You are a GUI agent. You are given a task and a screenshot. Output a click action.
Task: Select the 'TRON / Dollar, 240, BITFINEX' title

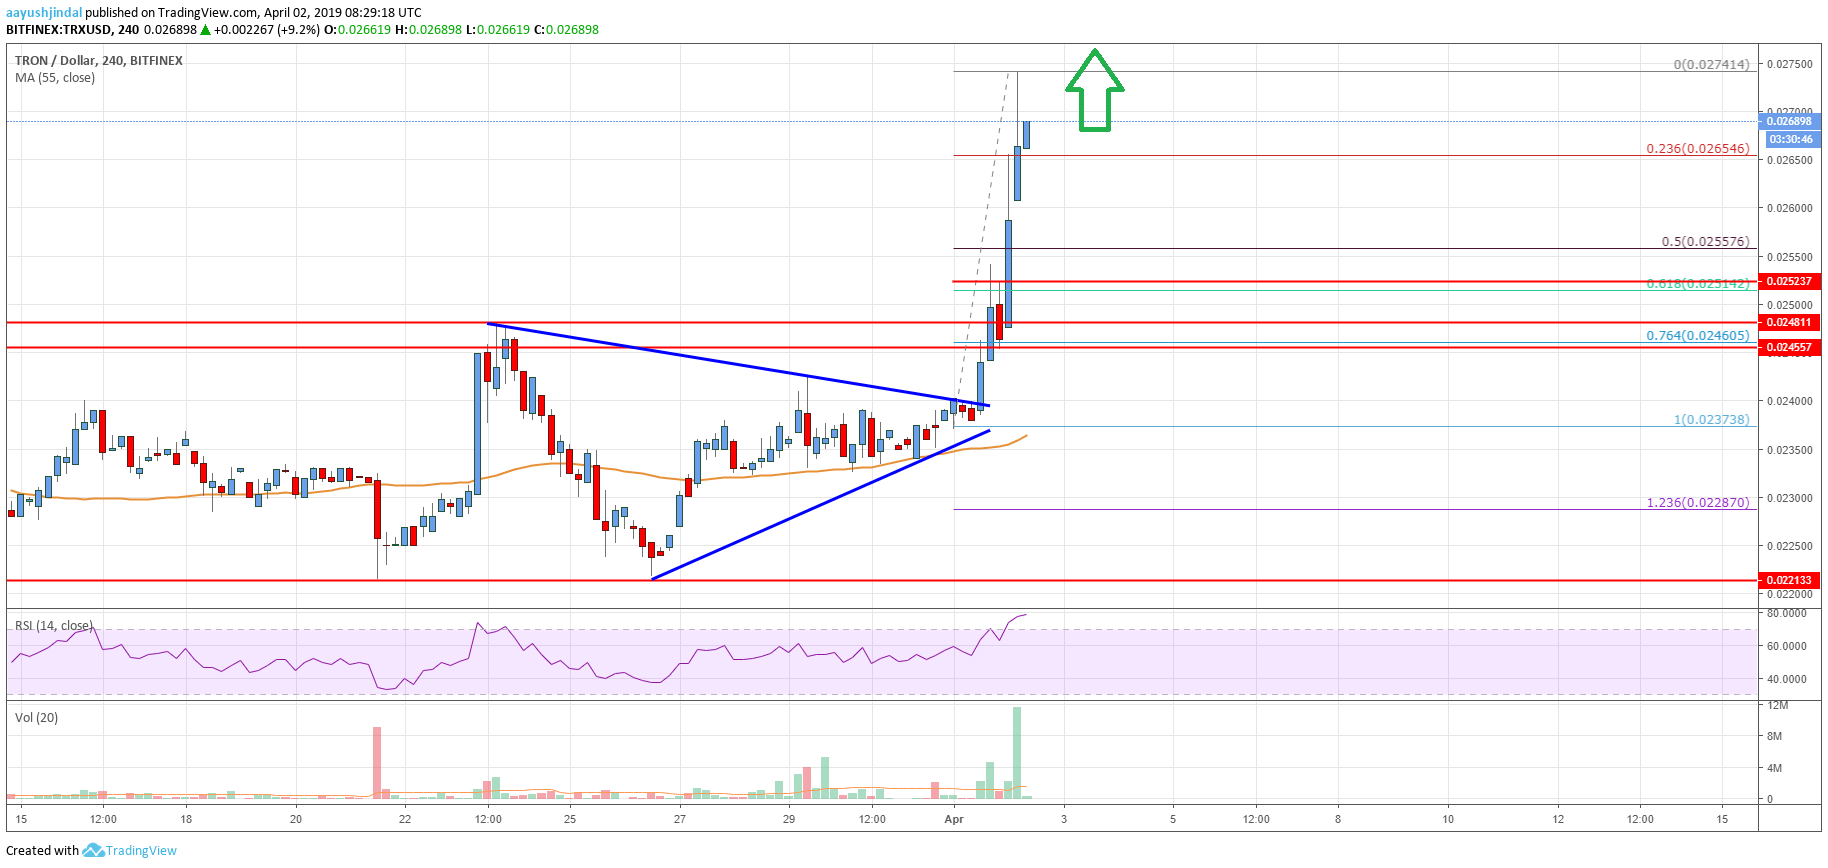point(99,61)
